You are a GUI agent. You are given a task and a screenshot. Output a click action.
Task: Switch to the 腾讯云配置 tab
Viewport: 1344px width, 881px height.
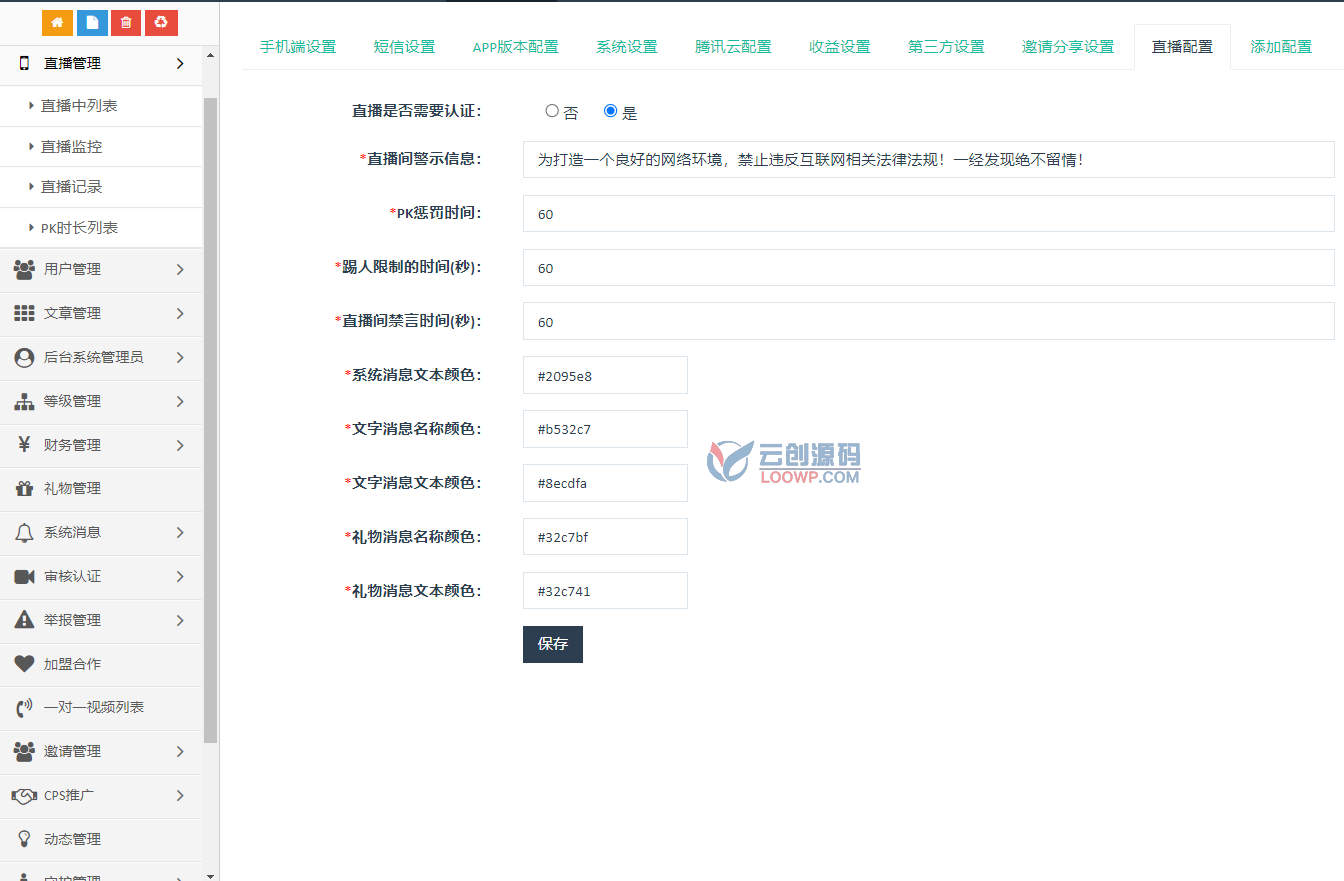(733, 47)
